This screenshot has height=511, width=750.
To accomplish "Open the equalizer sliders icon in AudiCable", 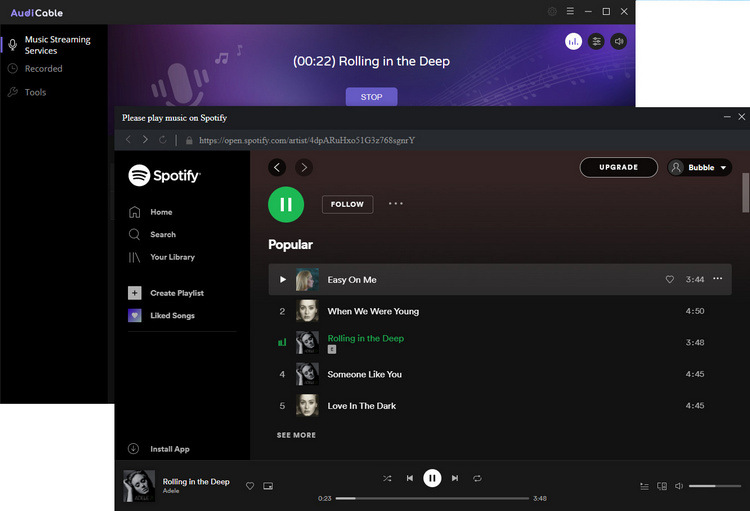I will [596, 42].
